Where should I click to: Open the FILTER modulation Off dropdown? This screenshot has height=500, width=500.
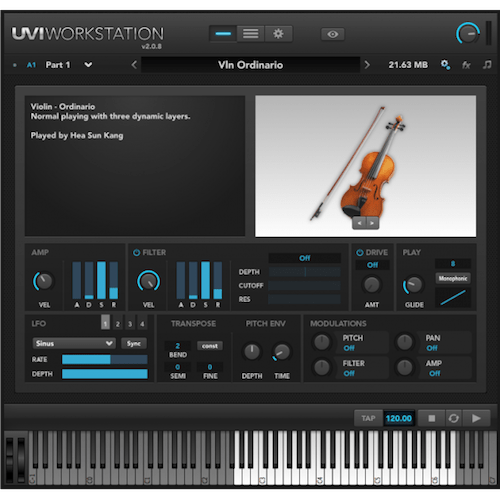pyautogui.click(x=349, y=373)
